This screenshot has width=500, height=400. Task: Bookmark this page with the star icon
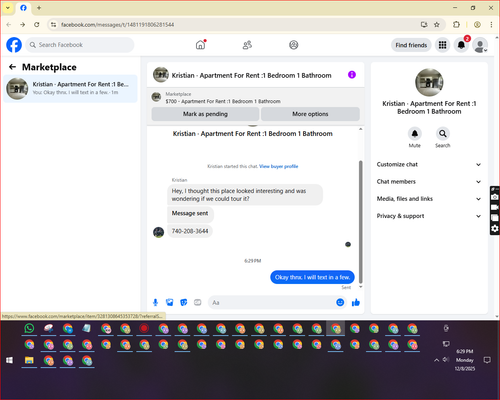pyautogui.click(x=437, y=25)
